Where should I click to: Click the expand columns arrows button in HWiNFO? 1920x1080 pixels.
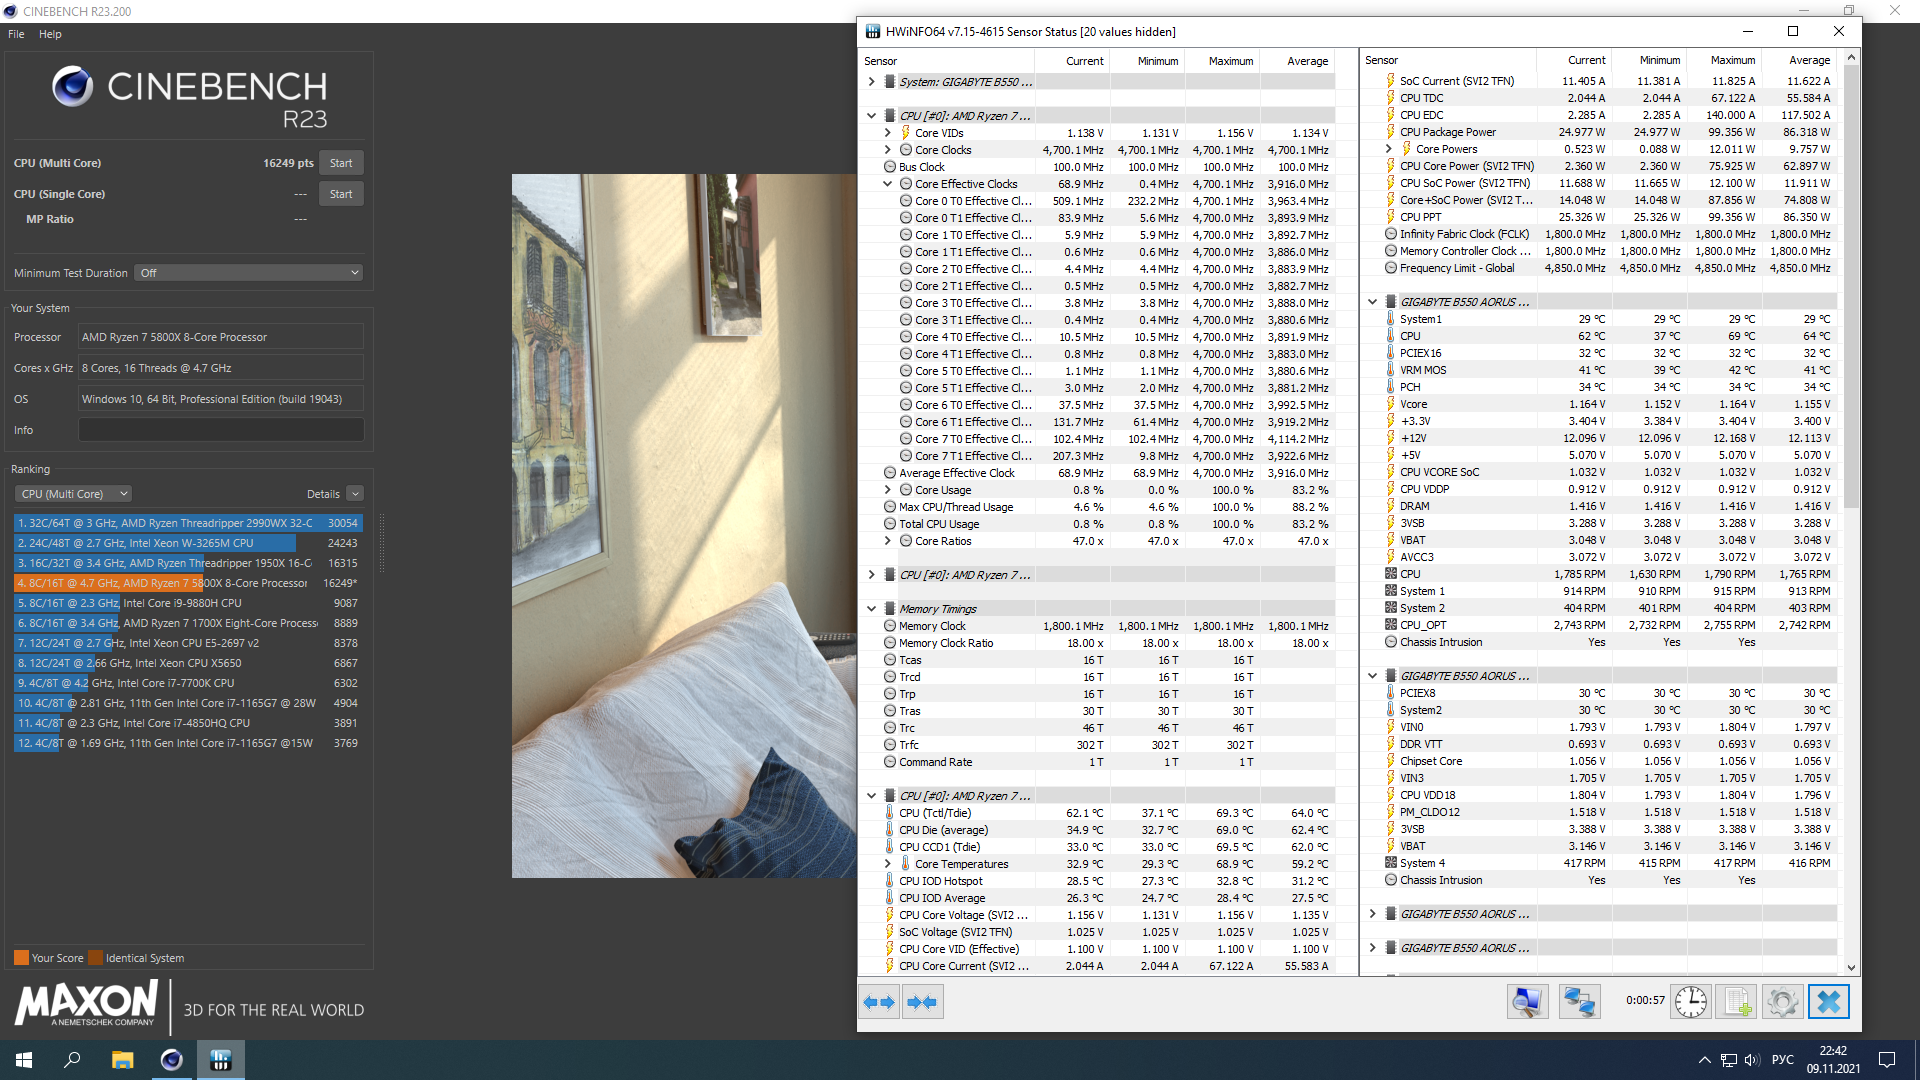pyautogui.click(x=879, y=1002)
